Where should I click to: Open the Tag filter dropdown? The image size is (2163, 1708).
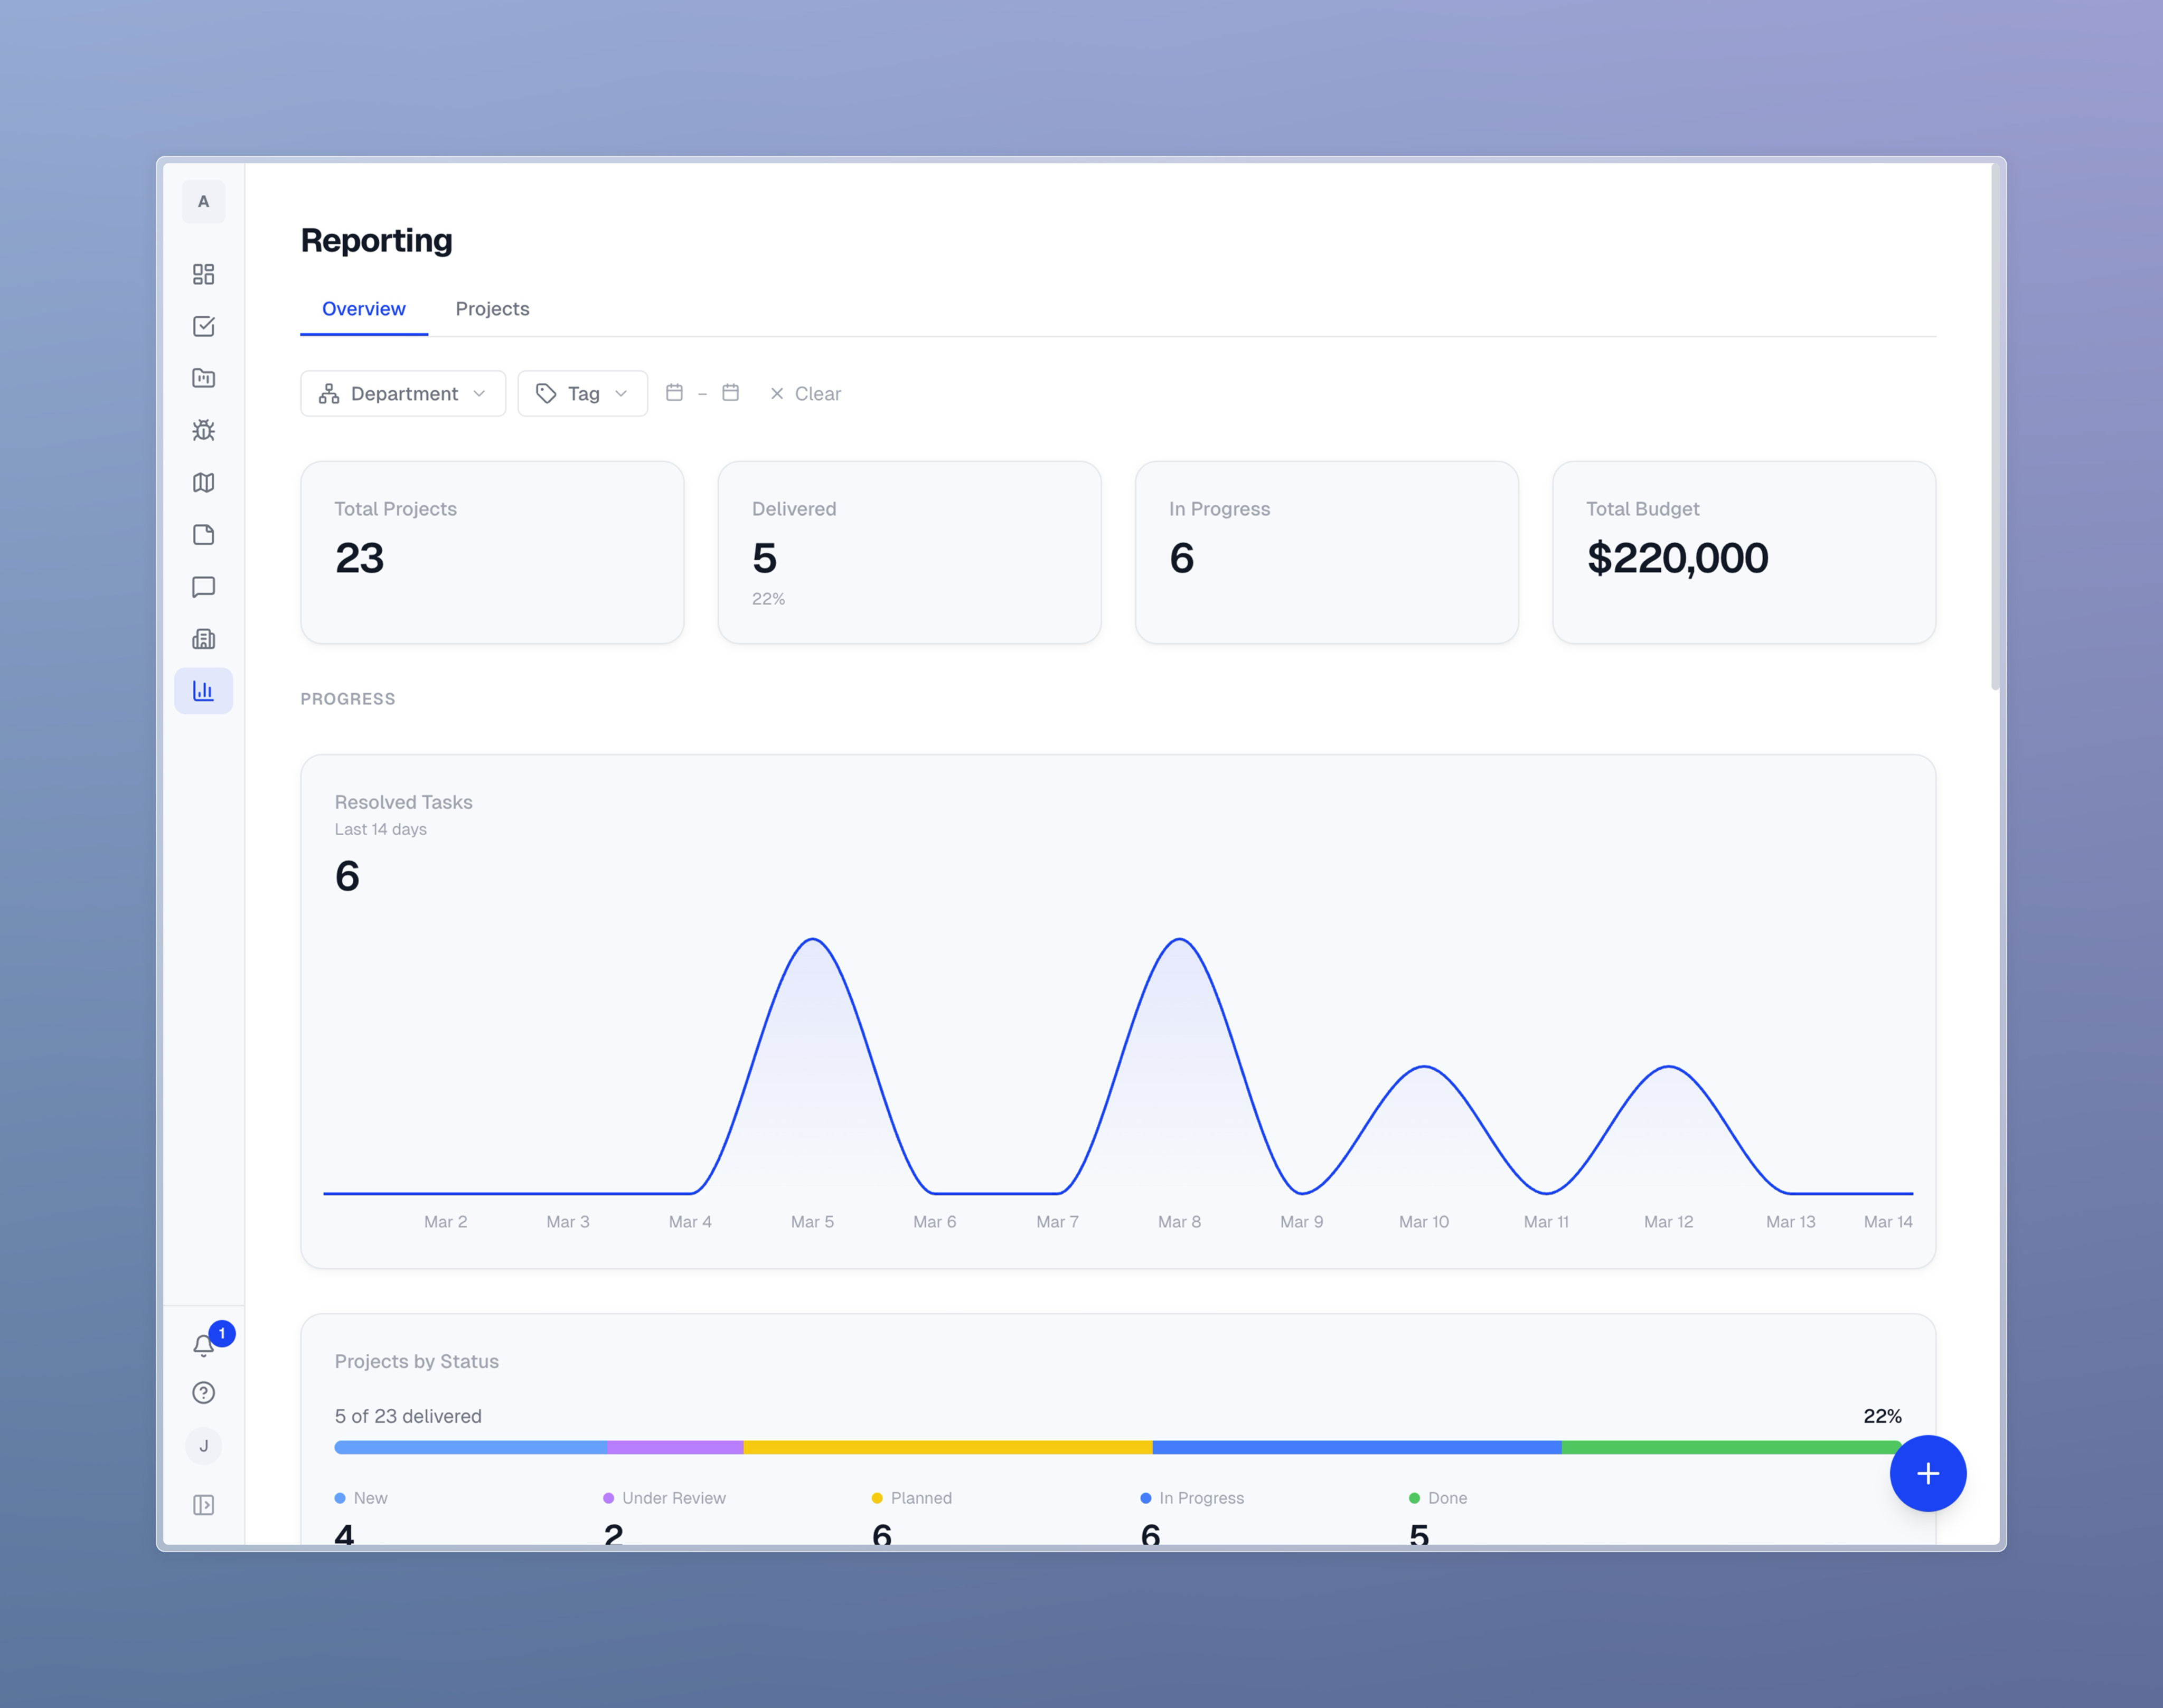click(x=582, y=393)
